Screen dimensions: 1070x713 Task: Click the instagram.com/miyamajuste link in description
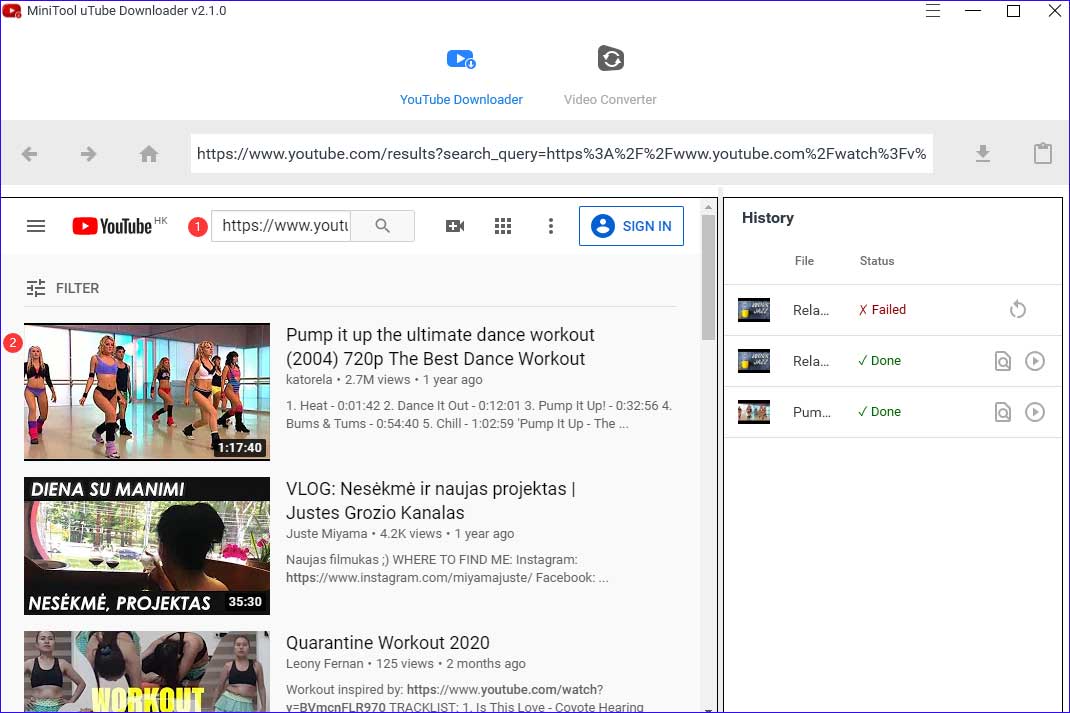point(409,577)
